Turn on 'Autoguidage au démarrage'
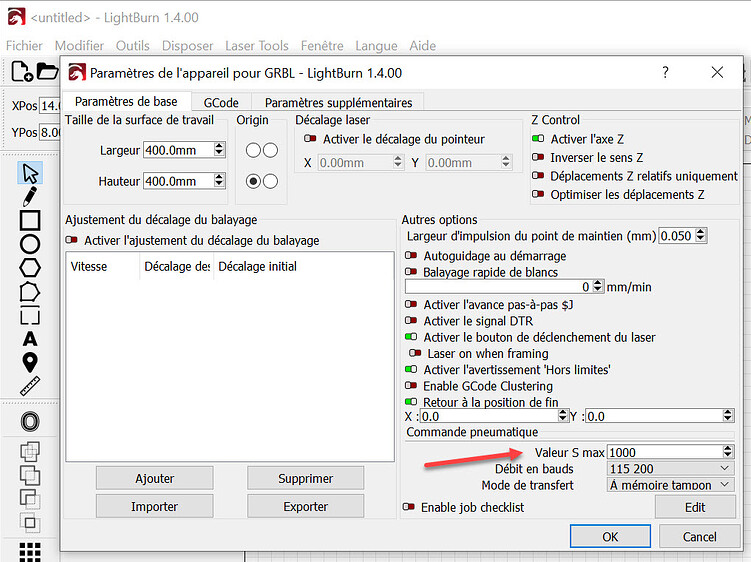This screenshot has width=751, height=562. [411, 256]
